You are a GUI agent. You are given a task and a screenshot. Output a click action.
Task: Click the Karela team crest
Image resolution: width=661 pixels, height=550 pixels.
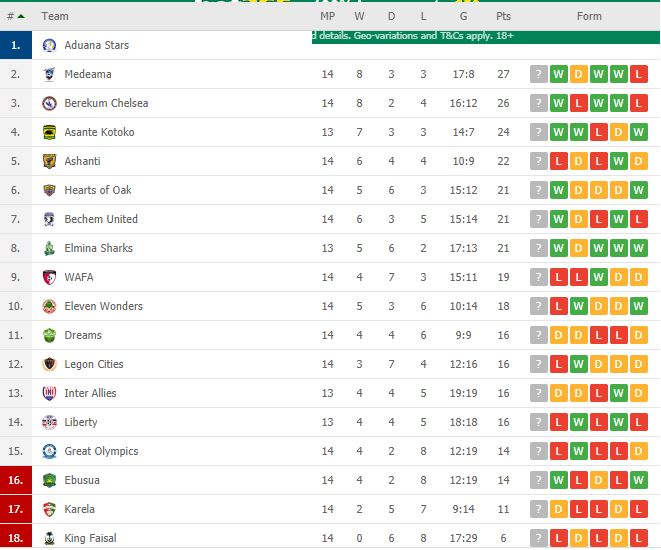(49, 509)
